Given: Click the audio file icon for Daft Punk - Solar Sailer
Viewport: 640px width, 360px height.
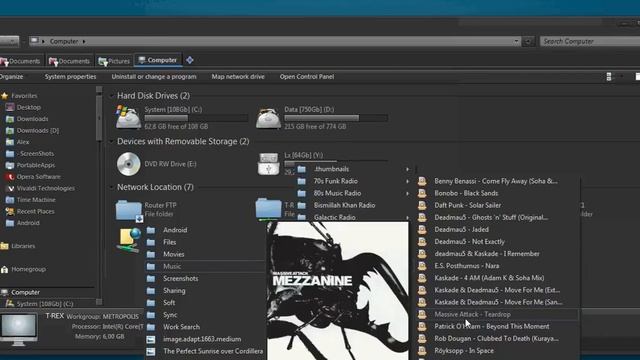Looking at the screenshot, I should [422, 205].
